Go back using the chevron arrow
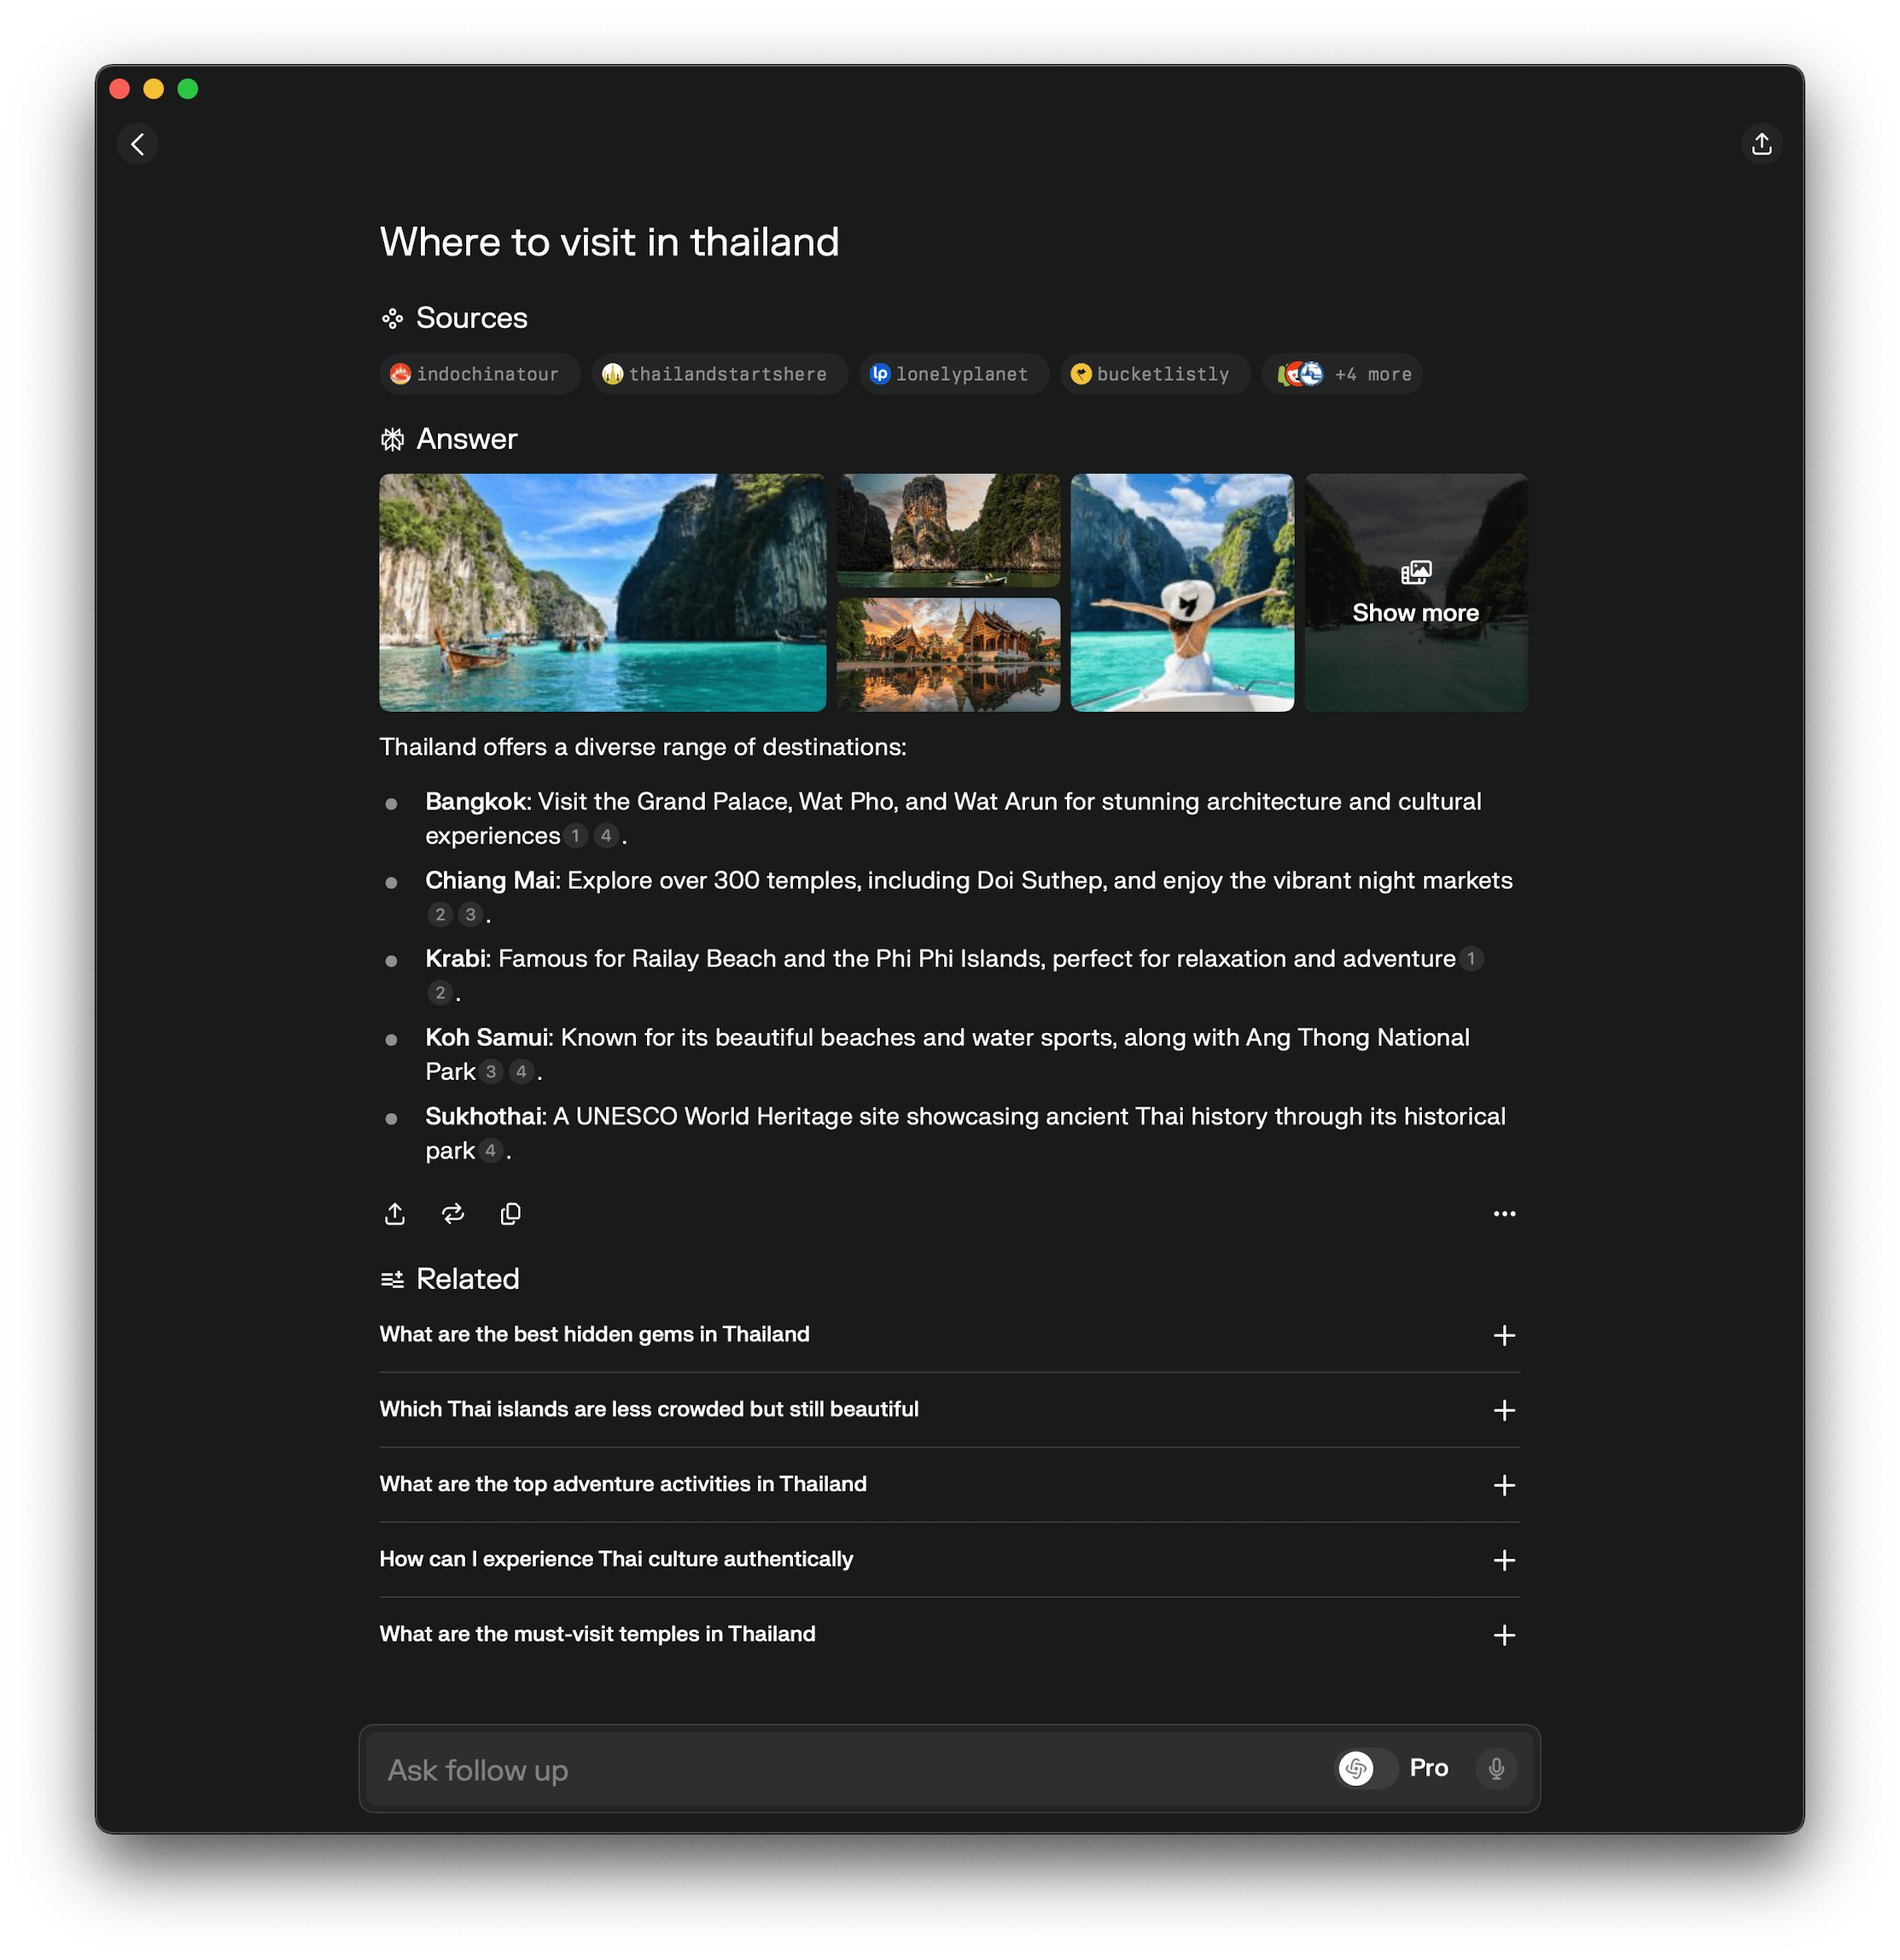 138,144
